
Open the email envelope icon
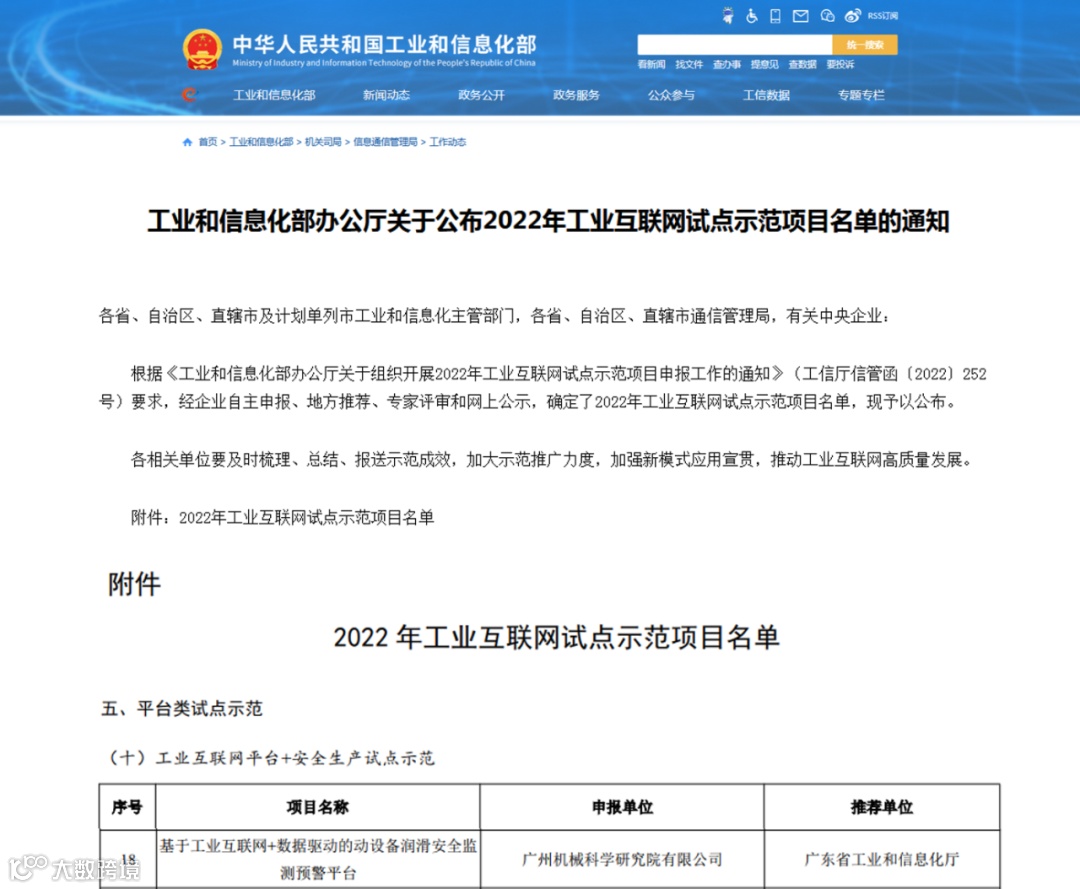click(x=800, y=16)
